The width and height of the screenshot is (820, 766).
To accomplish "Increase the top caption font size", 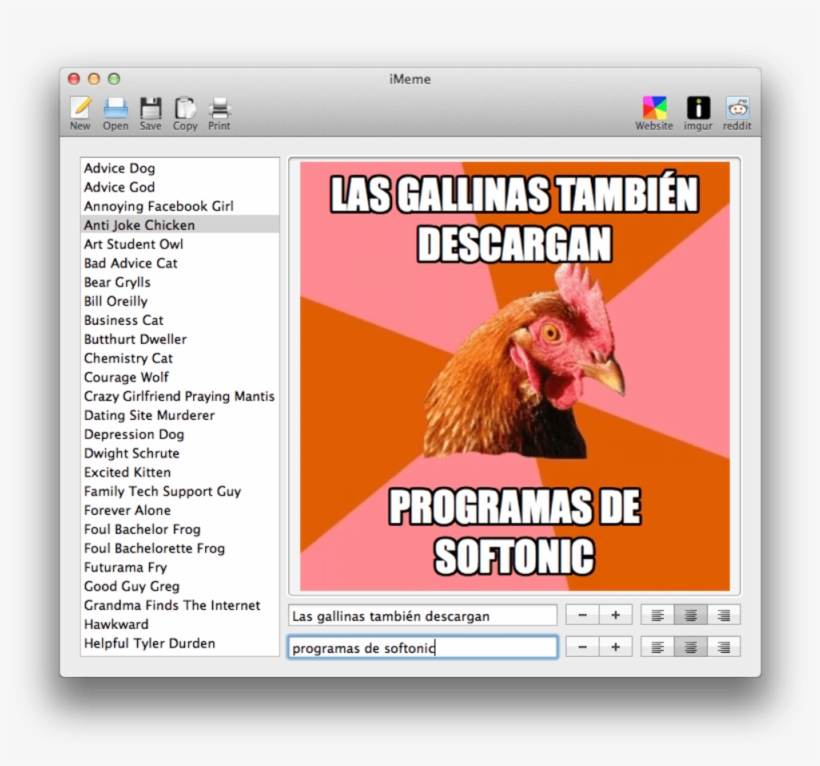I will (x=615, y=614).
